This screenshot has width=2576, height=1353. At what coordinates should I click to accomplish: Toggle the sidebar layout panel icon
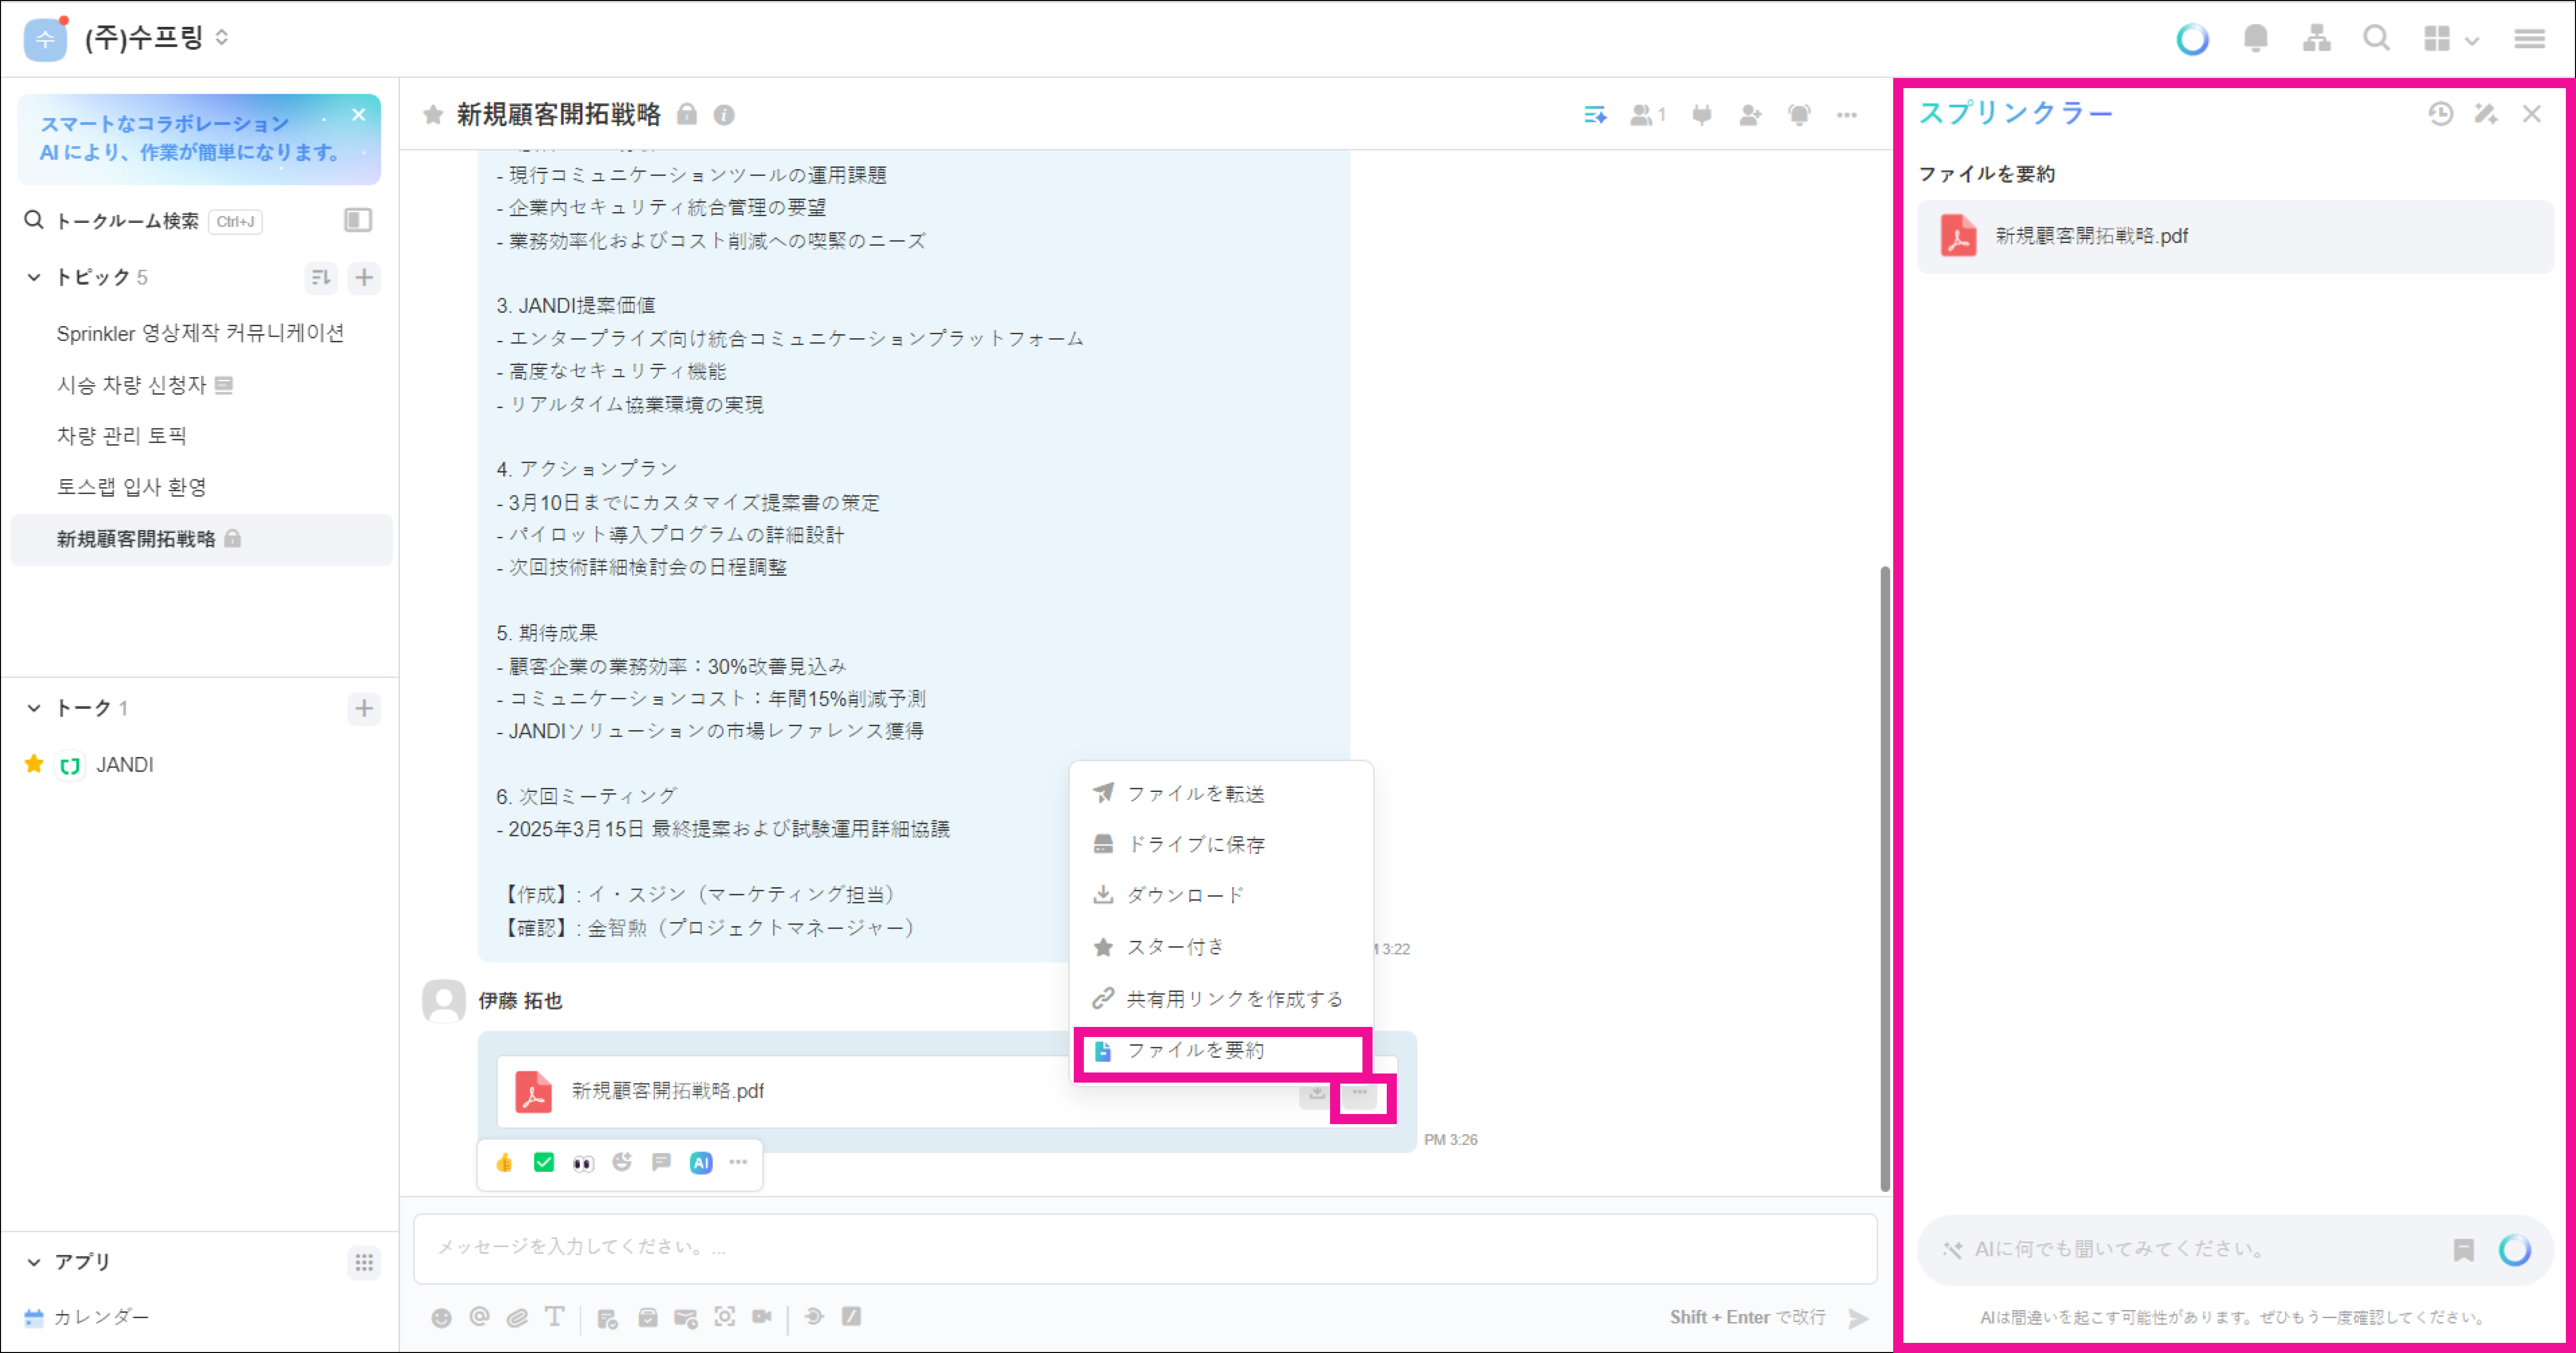pyautogui.click(x=357, y=220)
